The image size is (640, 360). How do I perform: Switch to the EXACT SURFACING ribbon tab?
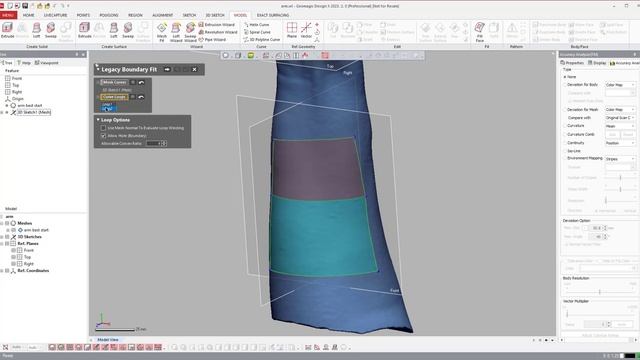point(273,15)
